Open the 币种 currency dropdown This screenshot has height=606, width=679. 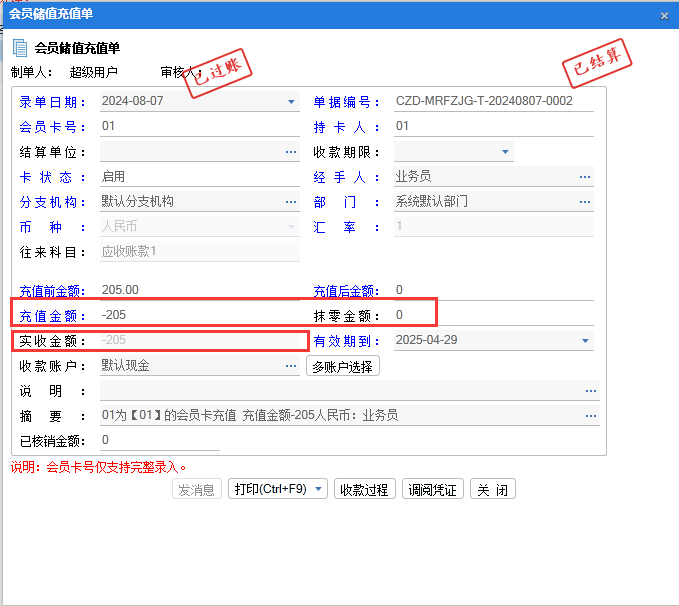(291, 227)
